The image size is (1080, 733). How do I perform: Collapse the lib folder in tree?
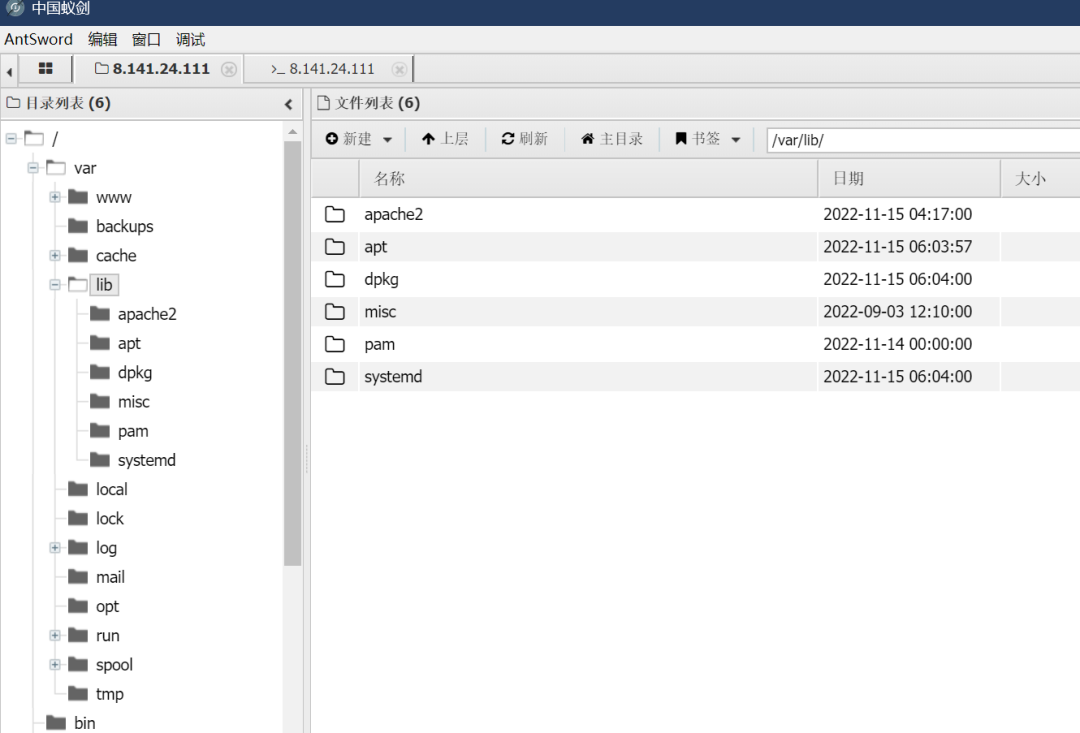55,285
